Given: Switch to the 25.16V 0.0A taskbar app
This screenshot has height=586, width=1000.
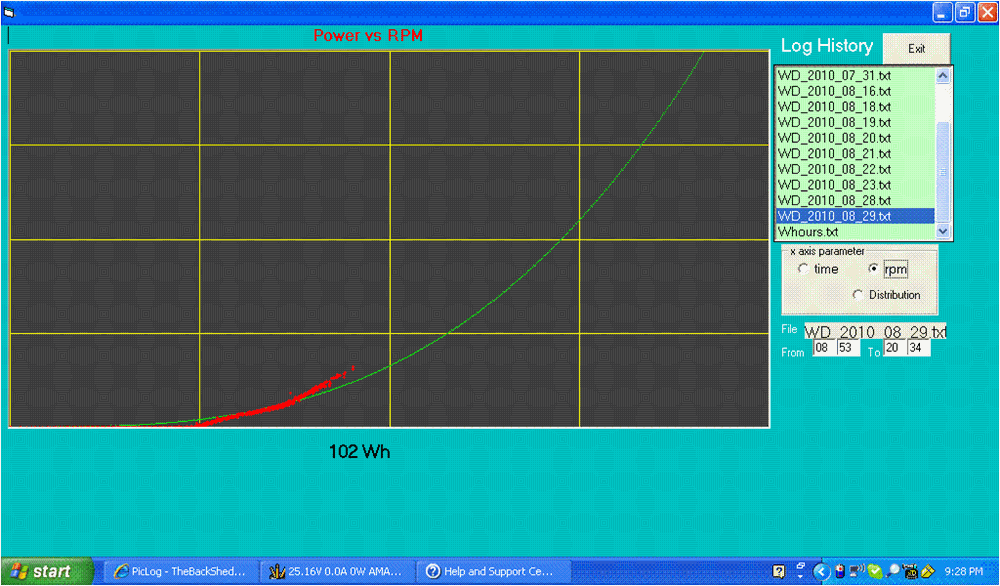Looking at the screenshot, I should point(335,572).
